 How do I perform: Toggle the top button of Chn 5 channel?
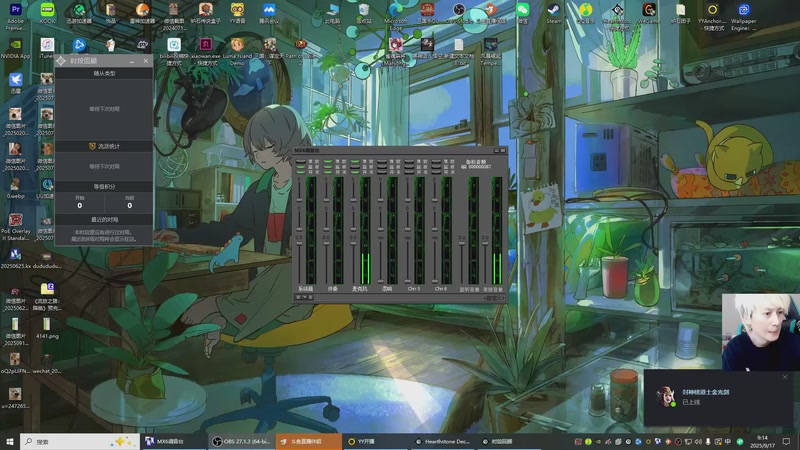tap(409, 162)
